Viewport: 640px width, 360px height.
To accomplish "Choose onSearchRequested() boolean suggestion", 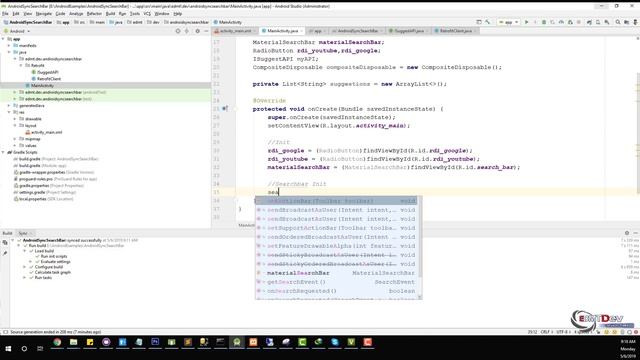I will coord(337,291).
